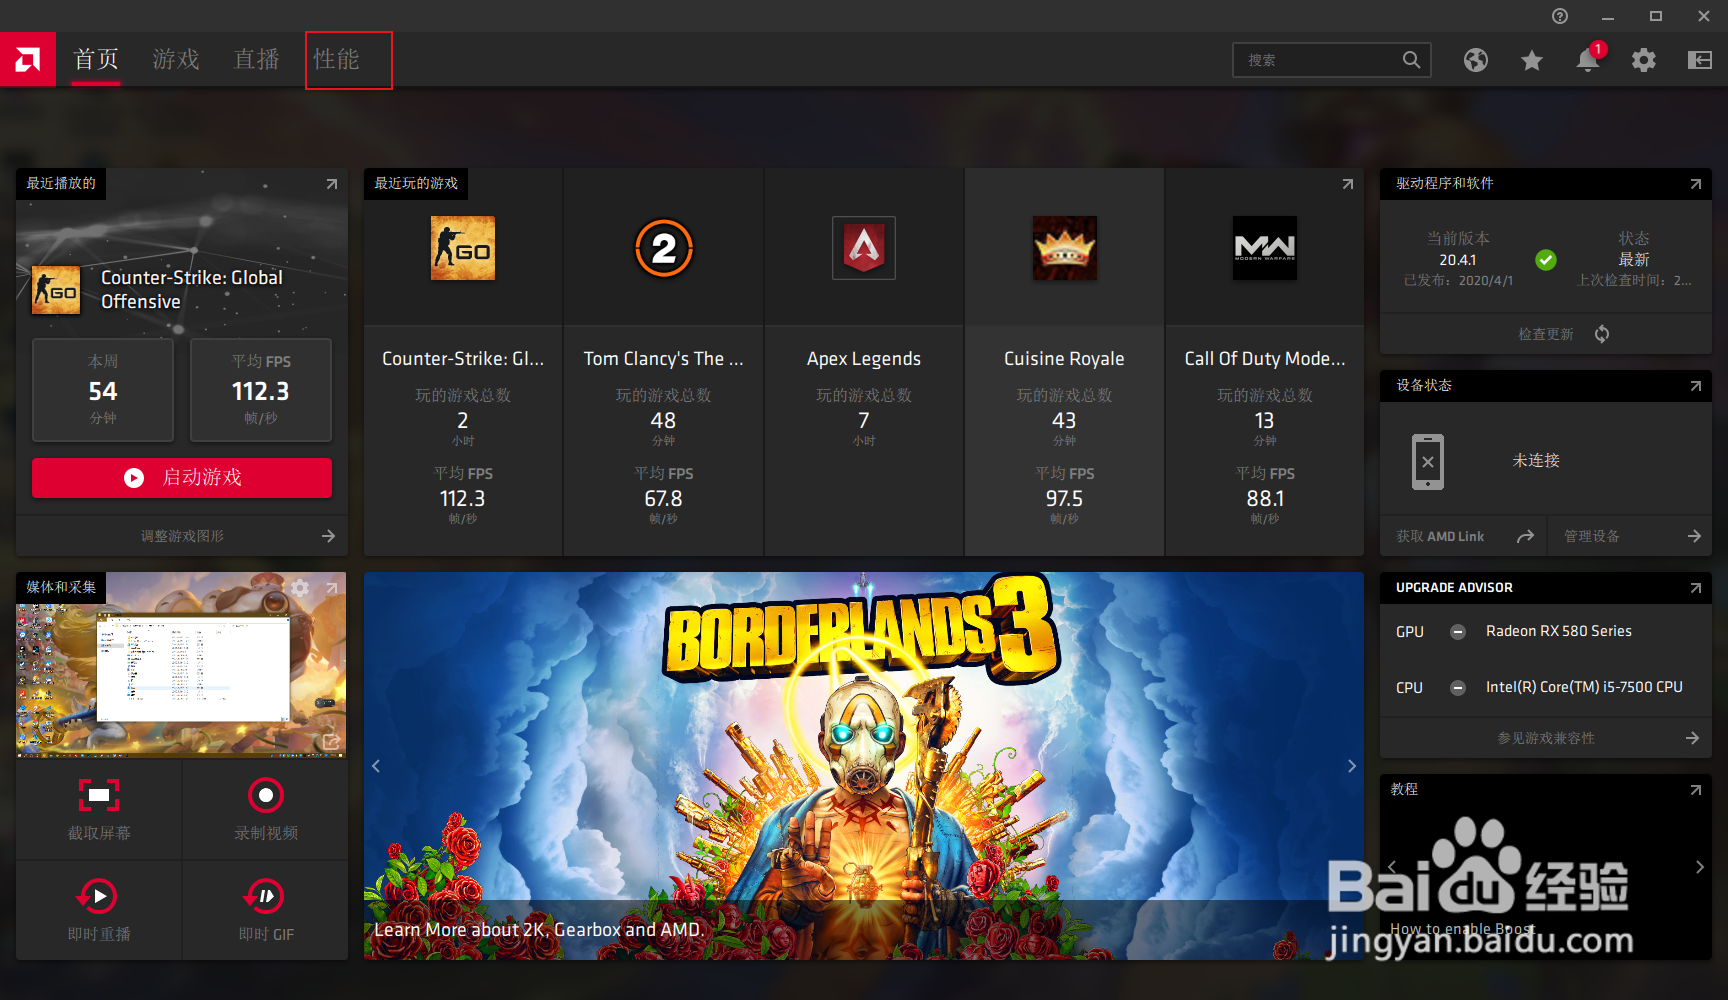Click the driver status green checkmark
The width and height of the screenshot is (1728, 1000).
1546,260
